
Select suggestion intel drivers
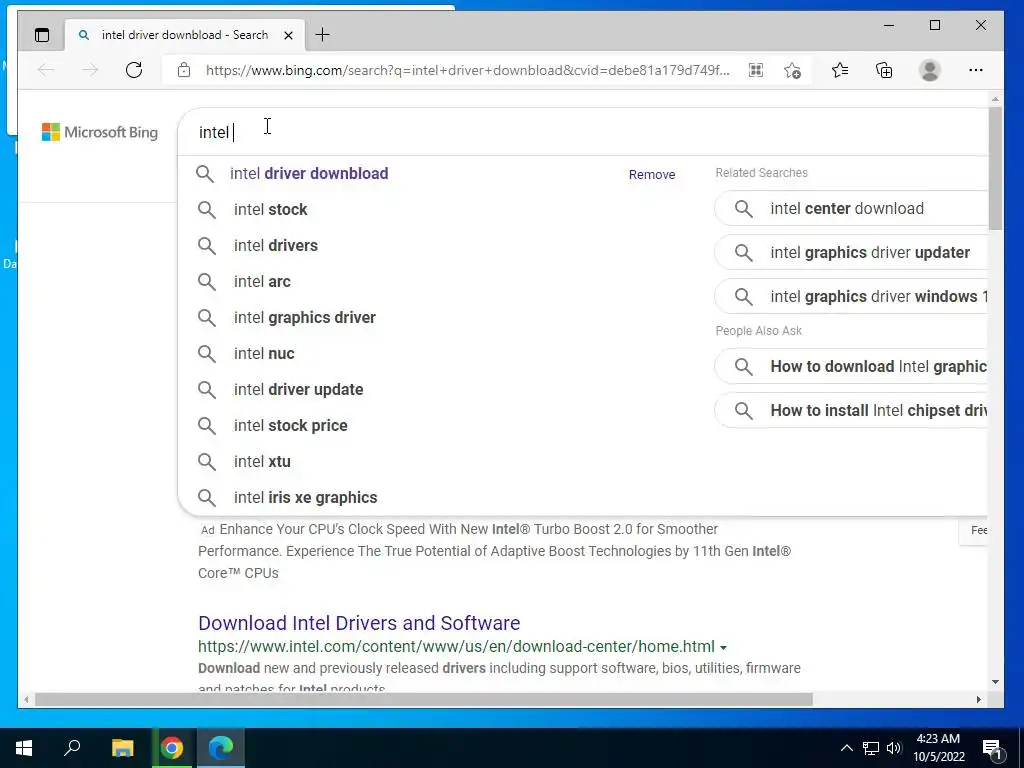pos(276,246)
